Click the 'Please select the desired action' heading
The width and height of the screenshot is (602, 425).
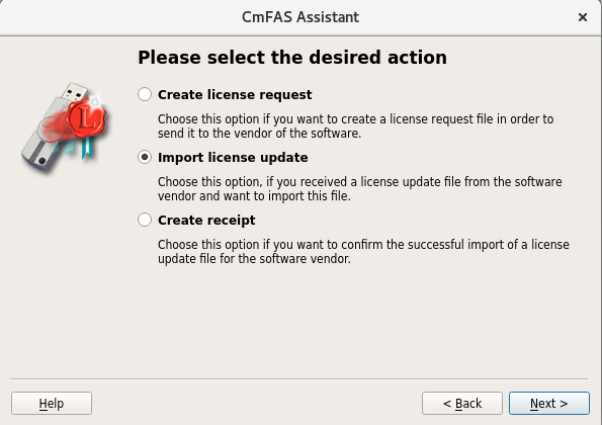[x=292, y=58]
